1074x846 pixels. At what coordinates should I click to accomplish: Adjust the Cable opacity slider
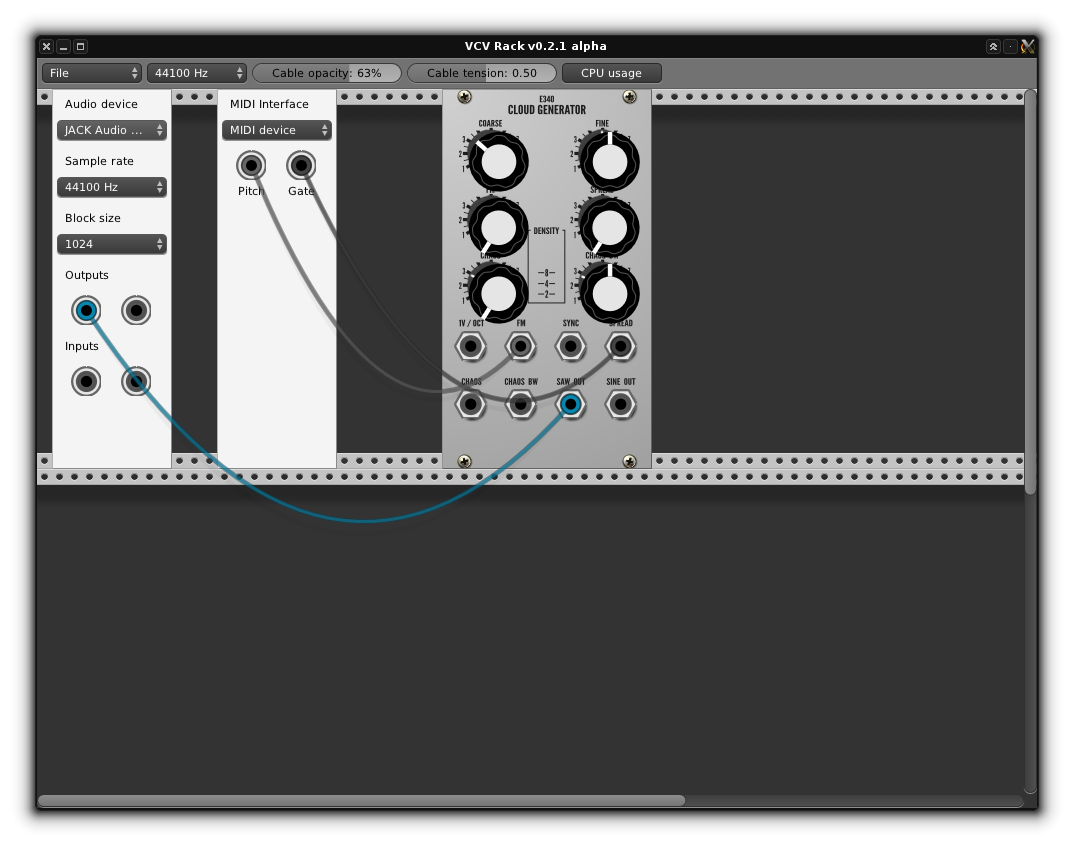tap(327, 73)
